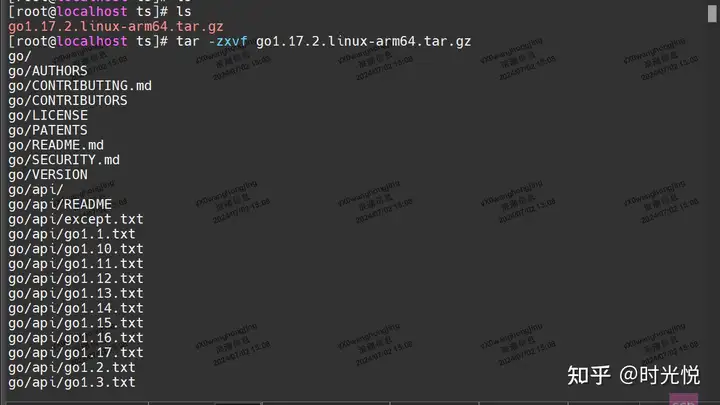Click the go/api/go1.10.txt output line
This screenshot has height=405, width=720.
click(76, 249)
